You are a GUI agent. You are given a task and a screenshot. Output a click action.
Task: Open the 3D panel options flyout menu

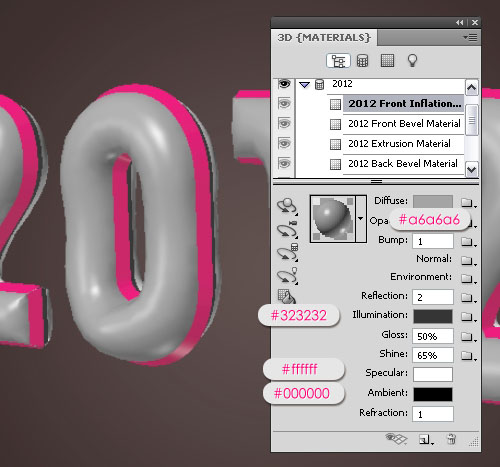coord(470,37)
